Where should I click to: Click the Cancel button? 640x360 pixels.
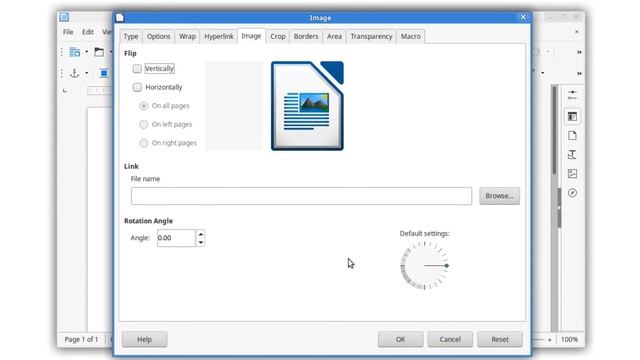[x=450, y=339]
